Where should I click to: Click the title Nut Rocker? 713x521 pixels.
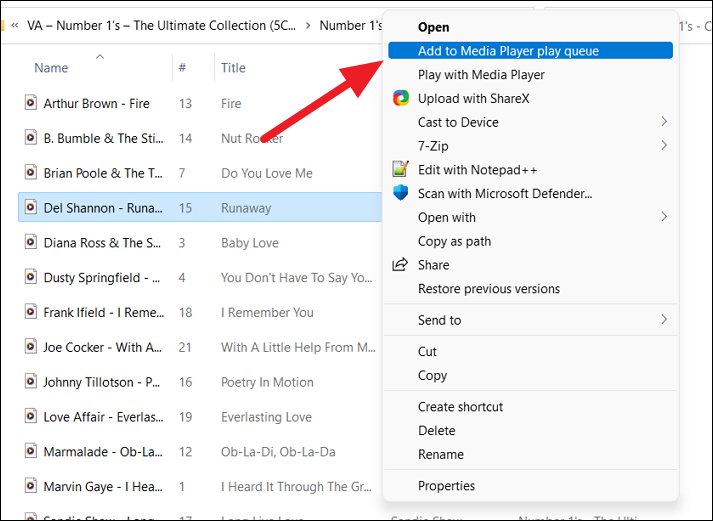tap(252, 138)
